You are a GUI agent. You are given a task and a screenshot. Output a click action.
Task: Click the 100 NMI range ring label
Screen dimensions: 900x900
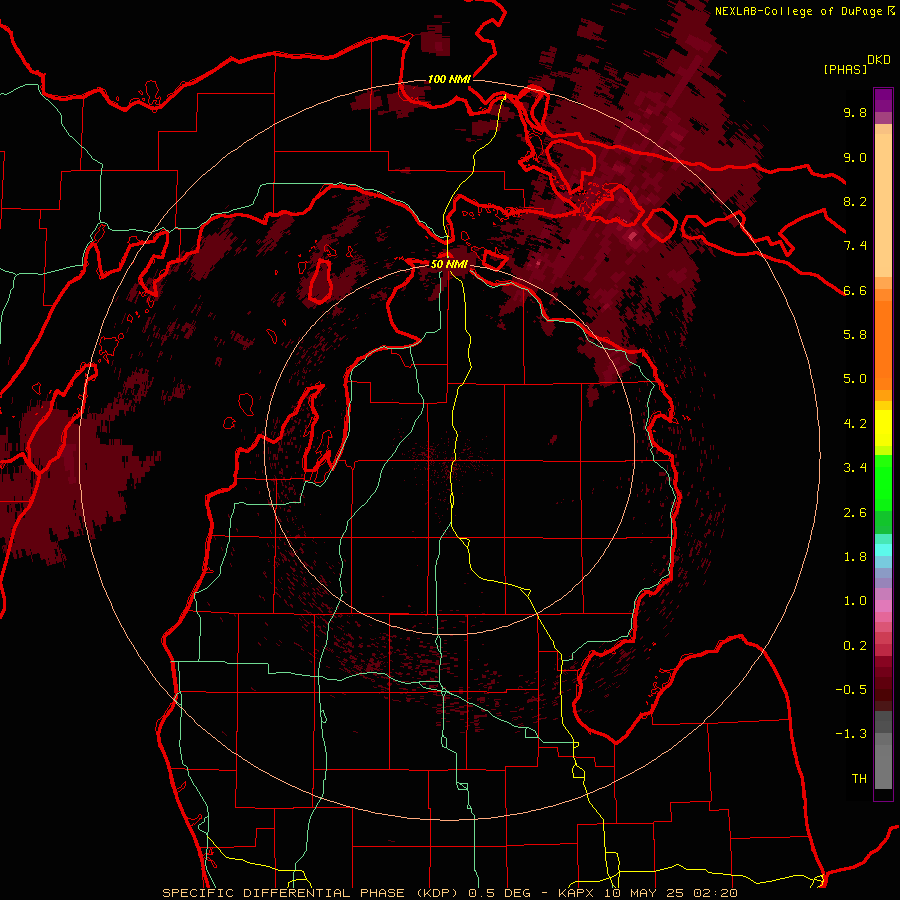449,79
